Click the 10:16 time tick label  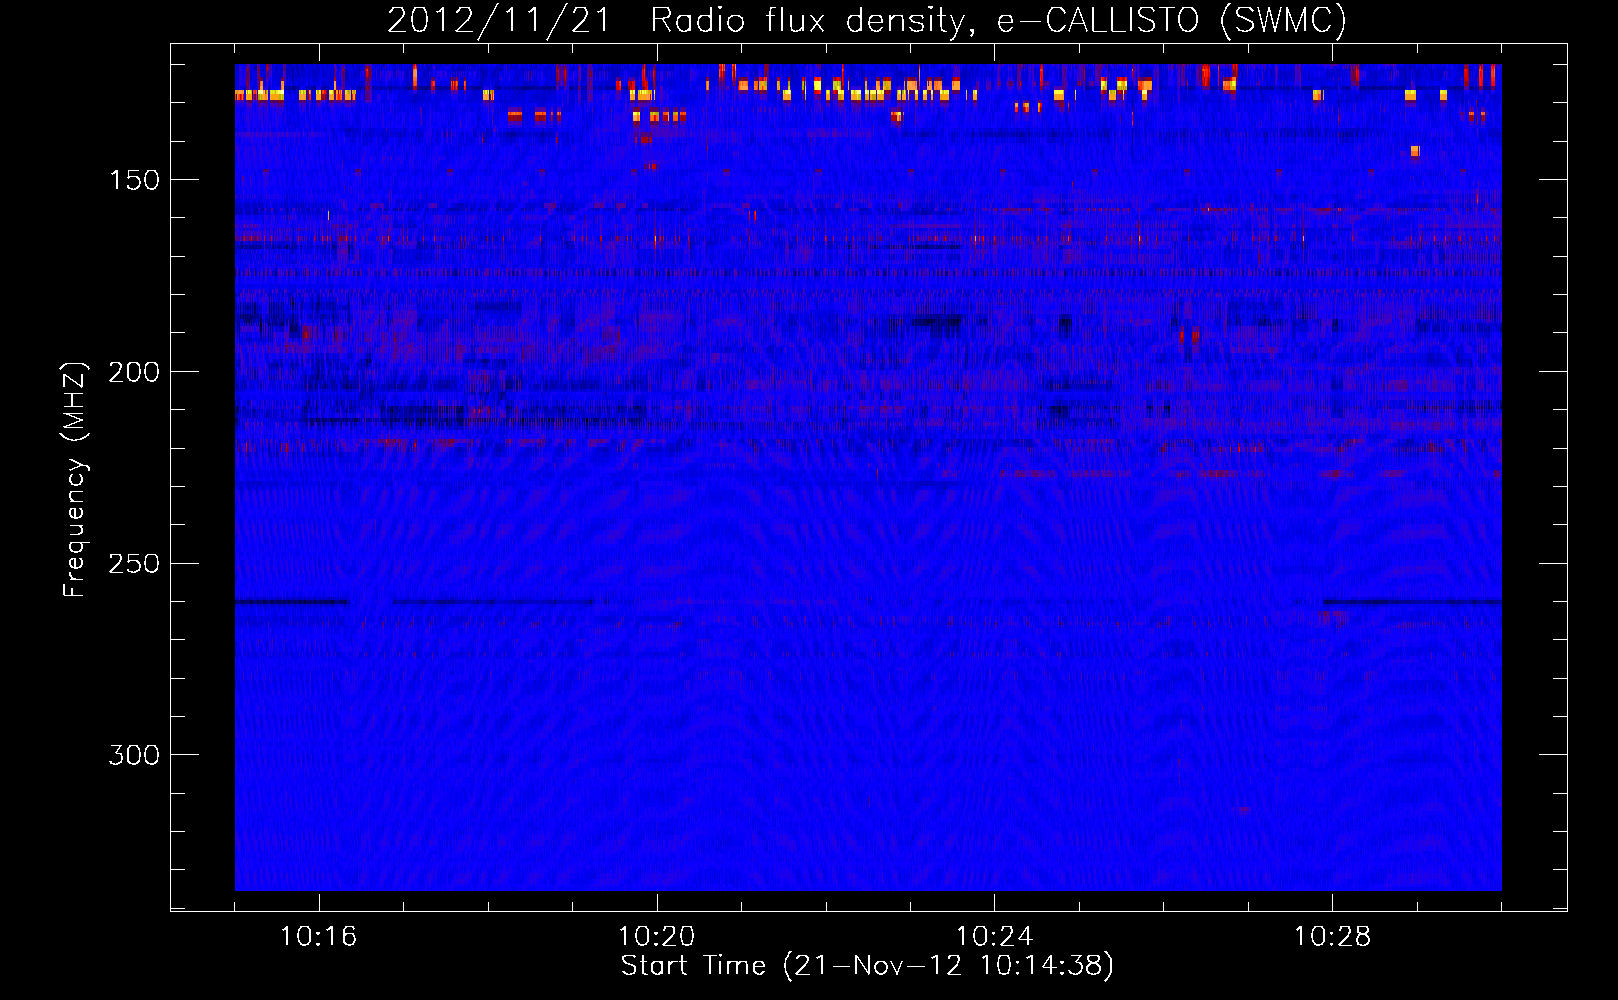point(319,937)
